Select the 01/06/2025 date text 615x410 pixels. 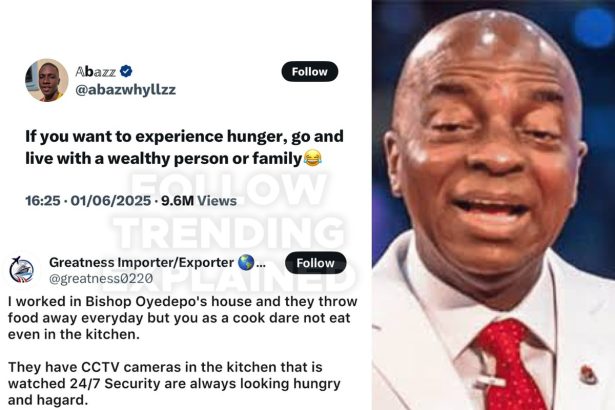111,201
